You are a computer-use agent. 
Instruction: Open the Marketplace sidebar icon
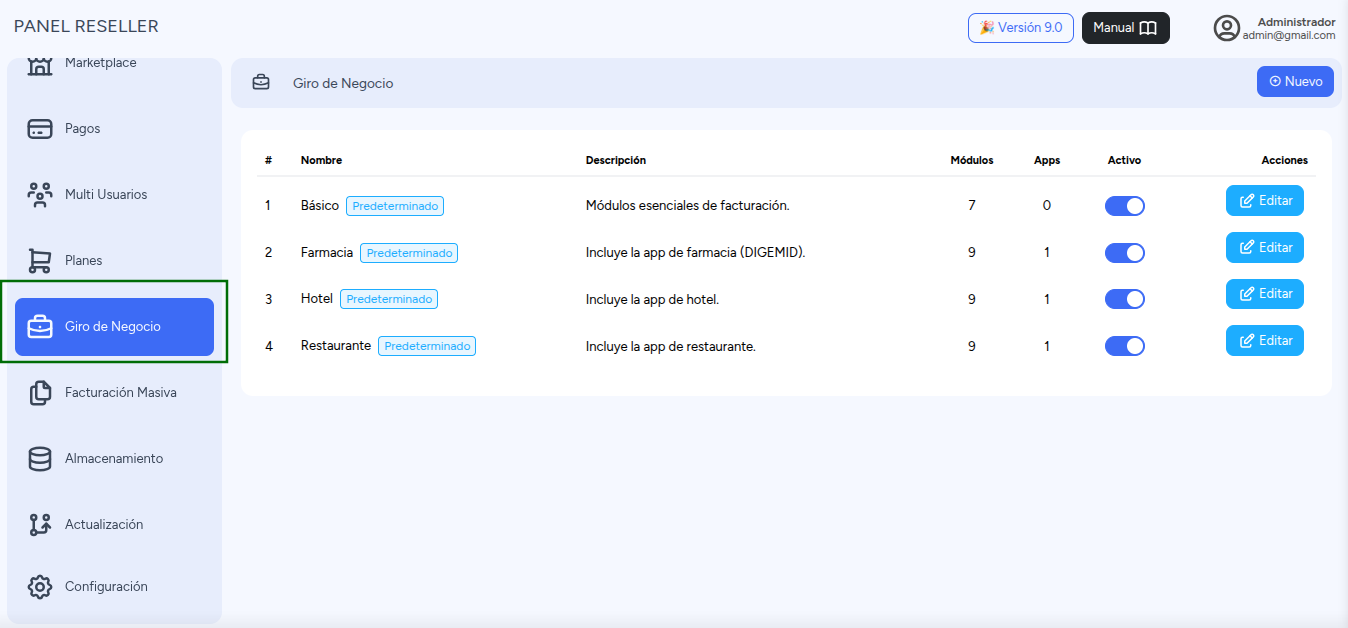pos(39,65)
